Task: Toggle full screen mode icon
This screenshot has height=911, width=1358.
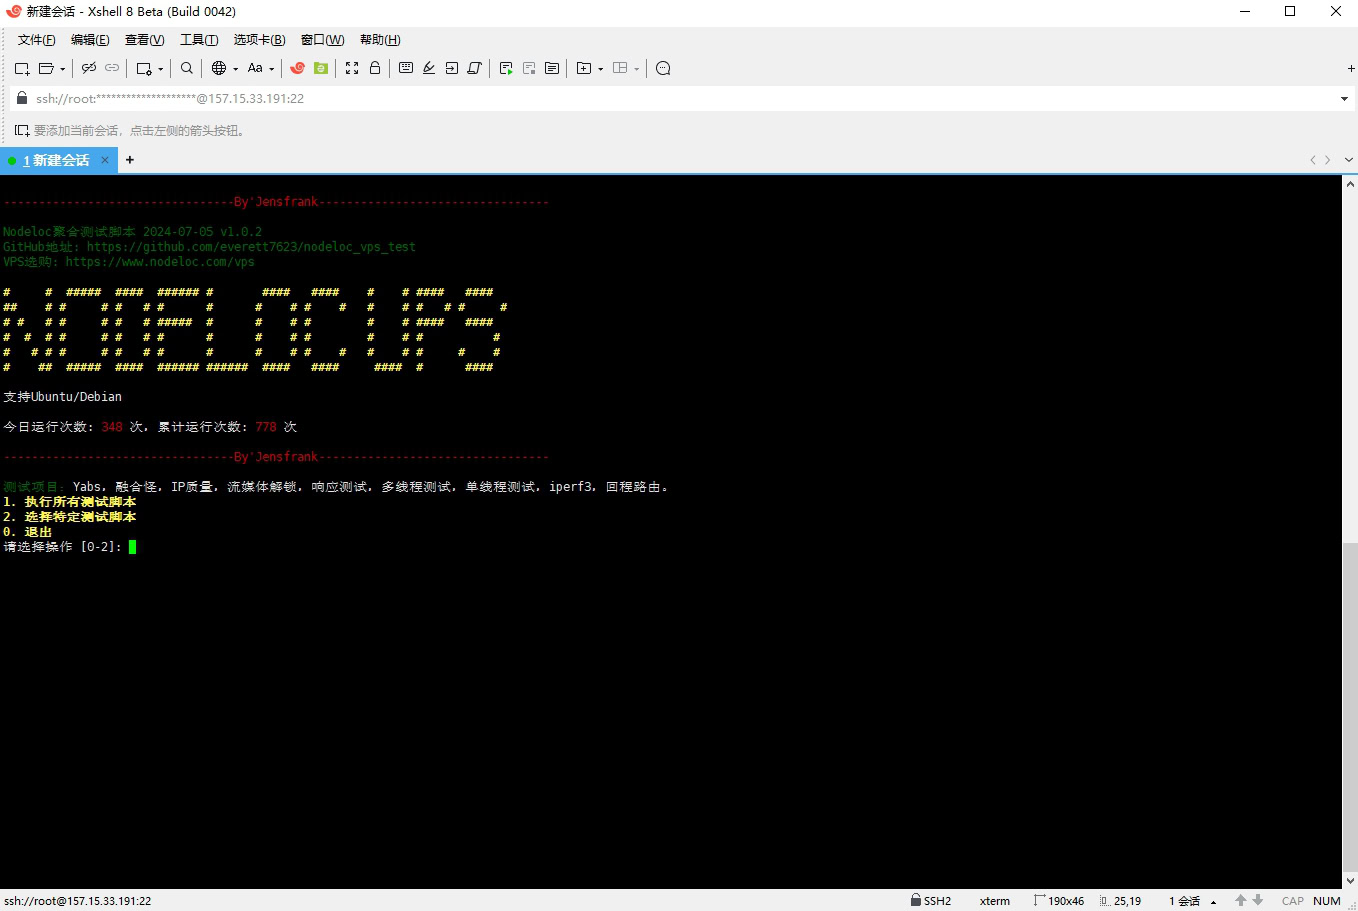Action: (x=352, y=68)
